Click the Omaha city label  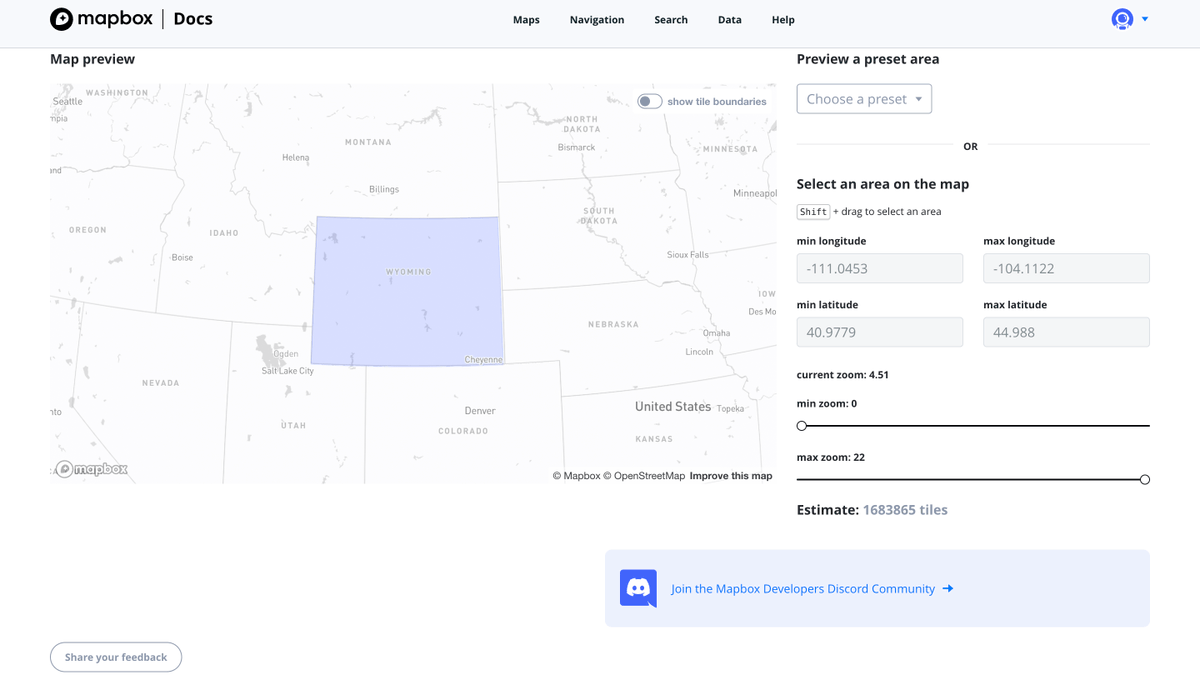[x=717, y=333]
